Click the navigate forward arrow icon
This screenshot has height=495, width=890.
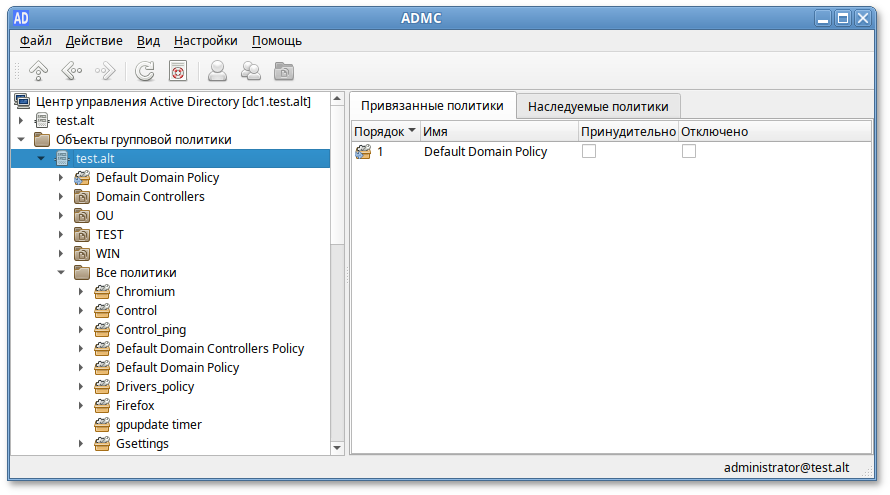pos(104,71)
